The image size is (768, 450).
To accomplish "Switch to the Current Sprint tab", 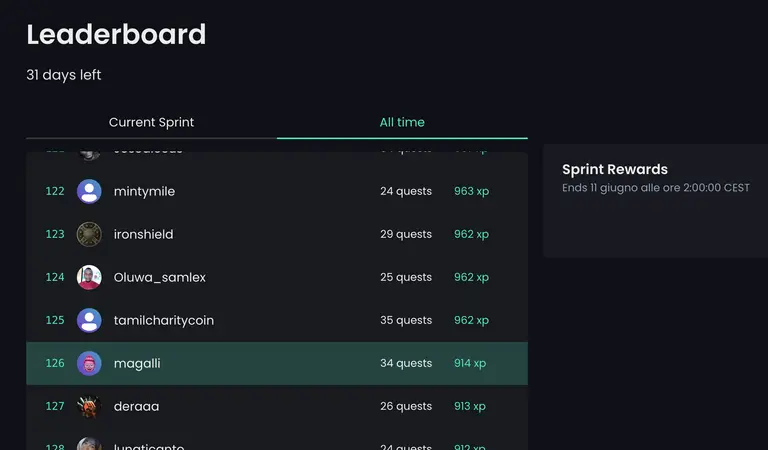I will click(151, 122).
